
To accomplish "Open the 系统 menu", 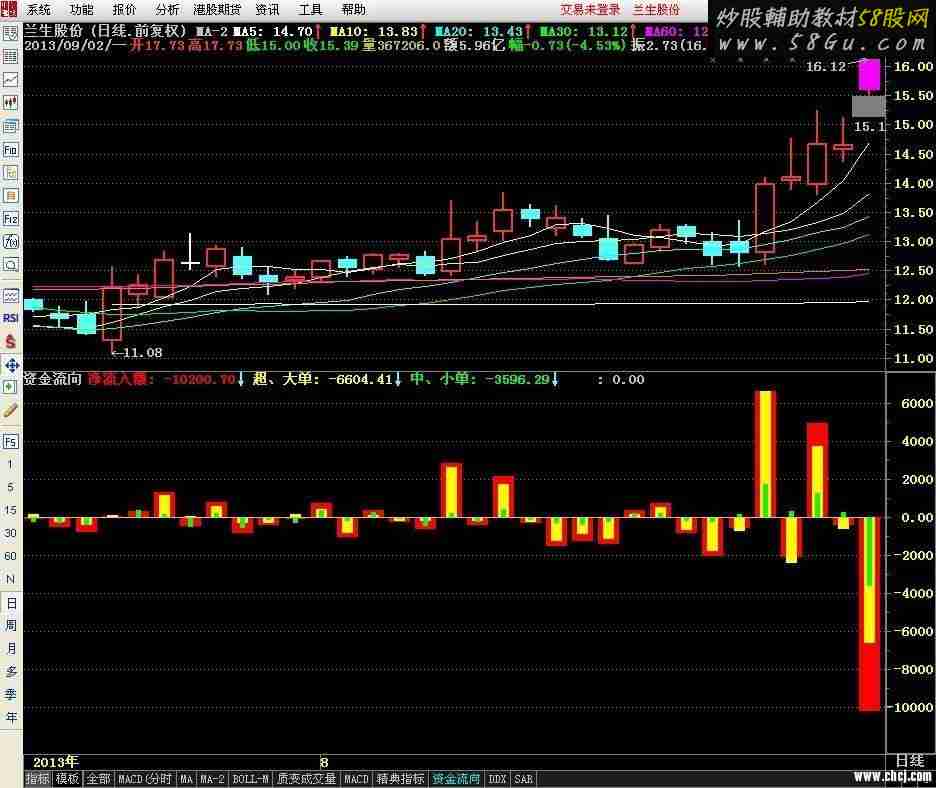I will coord(39,10).
